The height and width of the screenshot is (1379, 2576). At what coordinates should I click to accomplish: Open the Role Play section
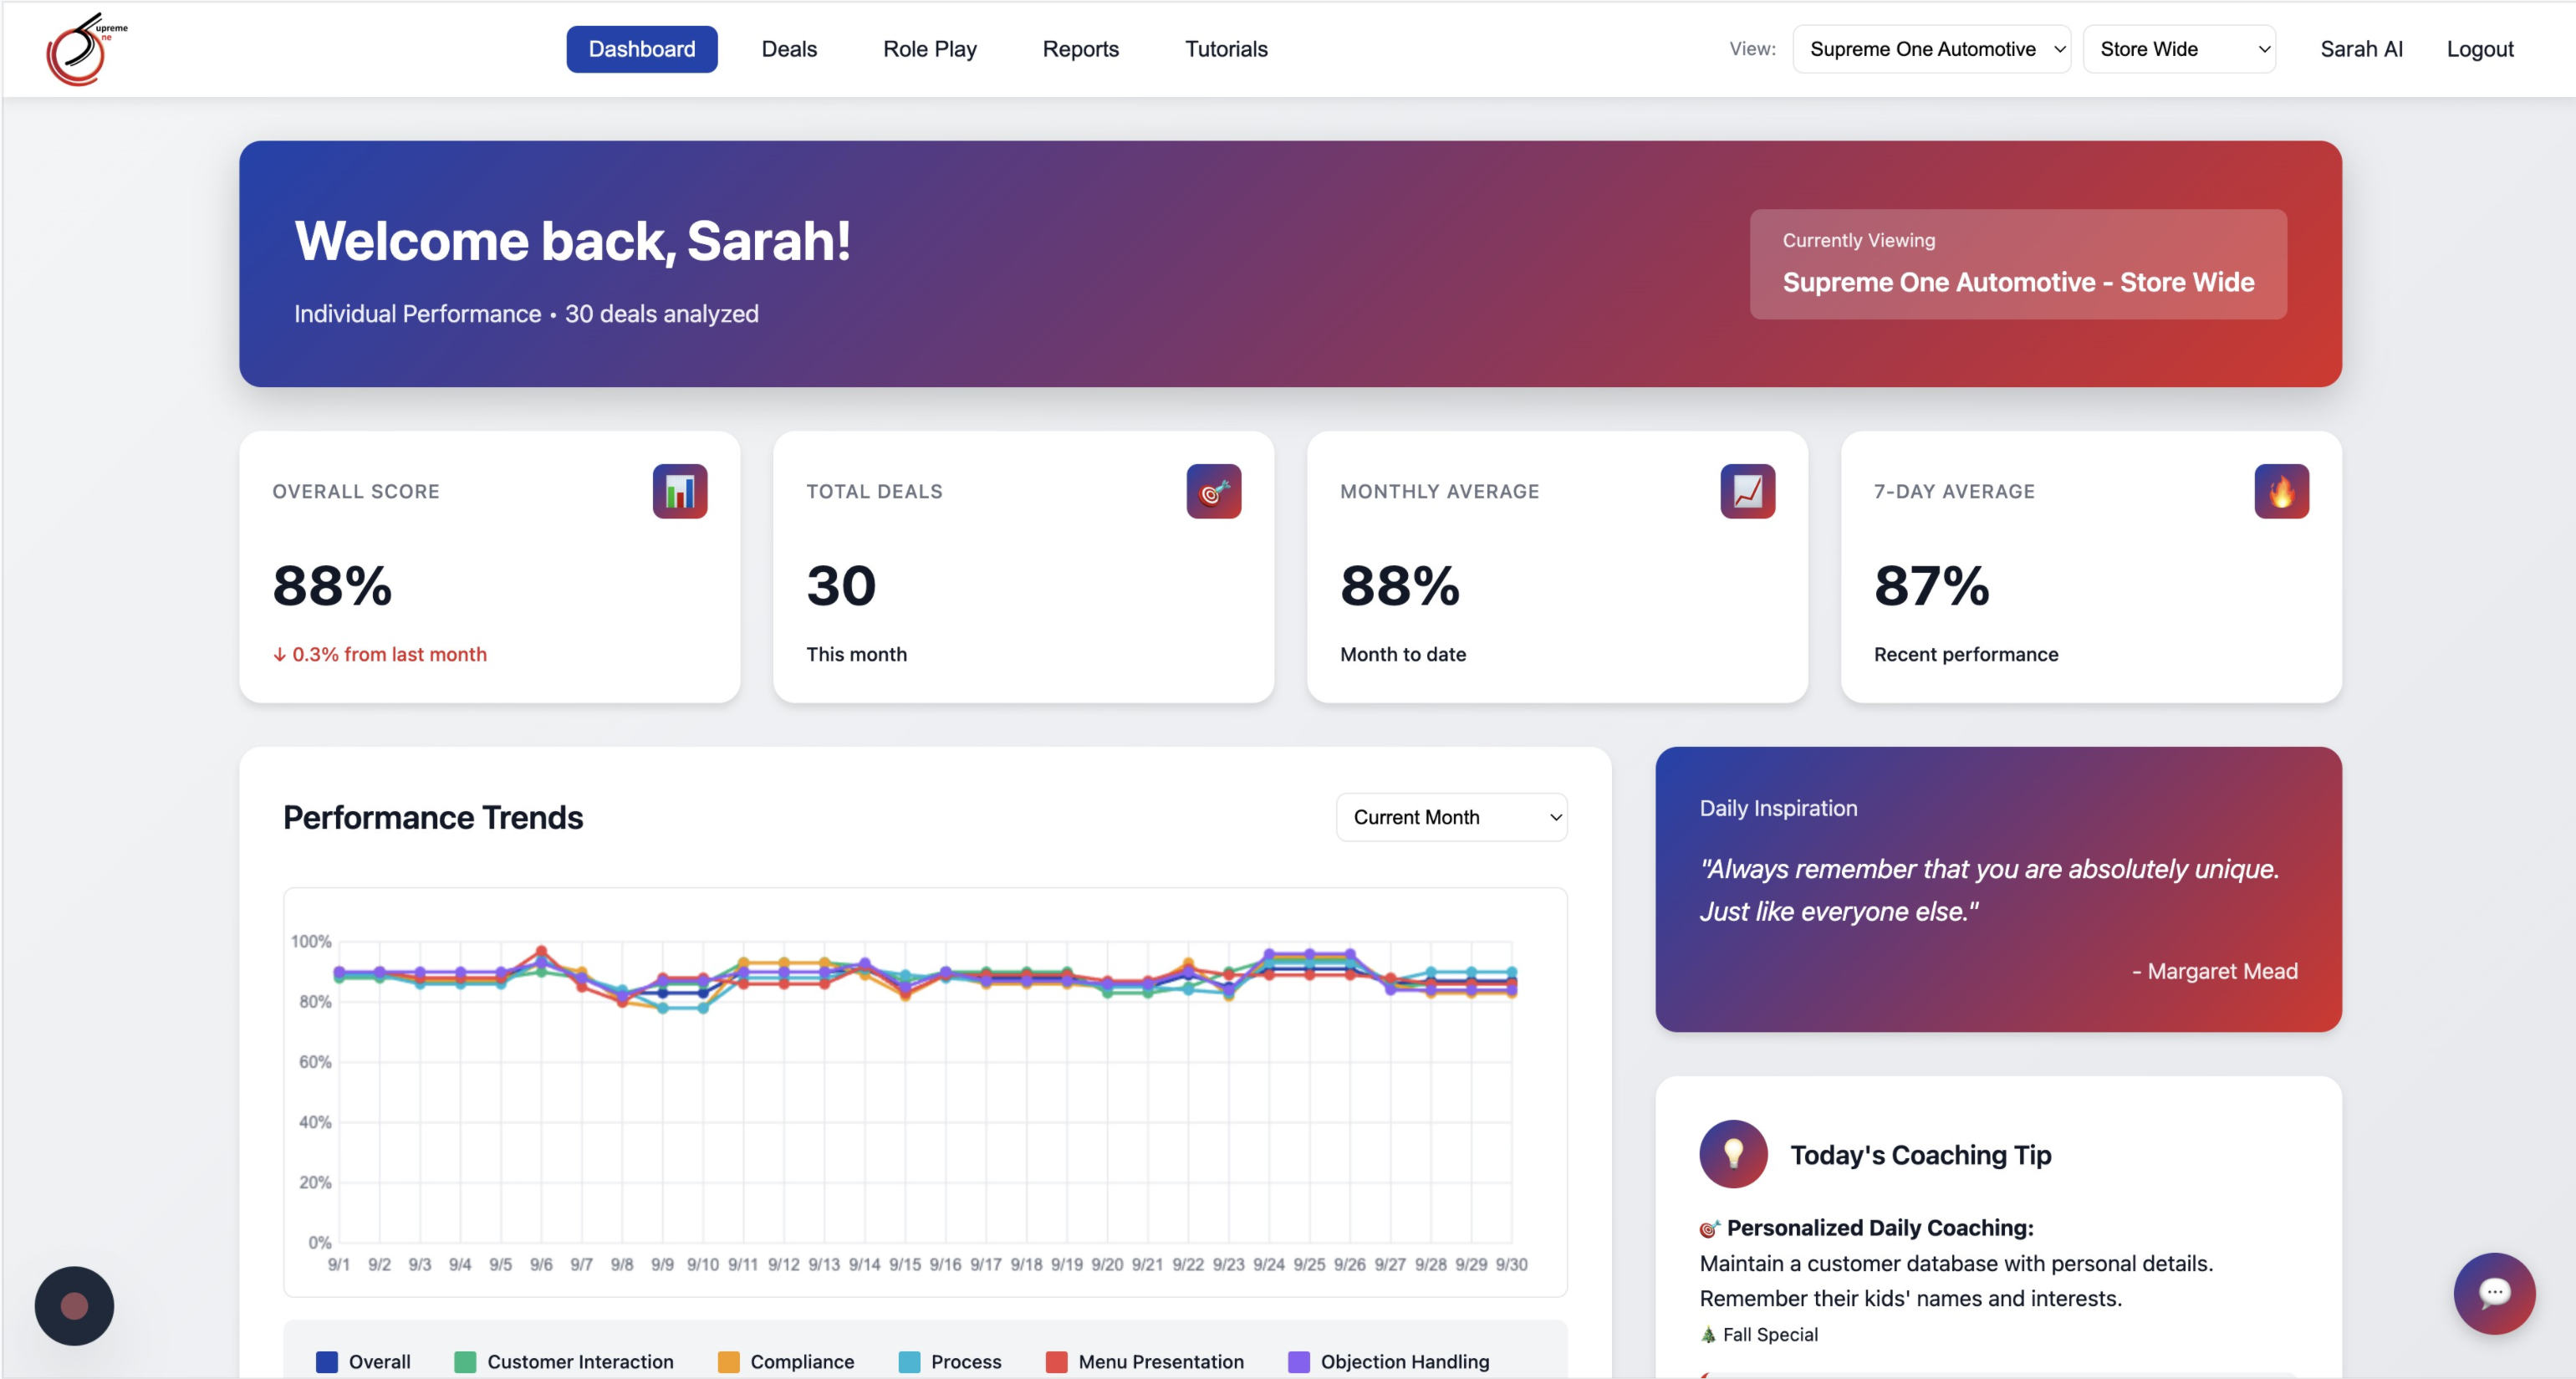coord(929,48)
